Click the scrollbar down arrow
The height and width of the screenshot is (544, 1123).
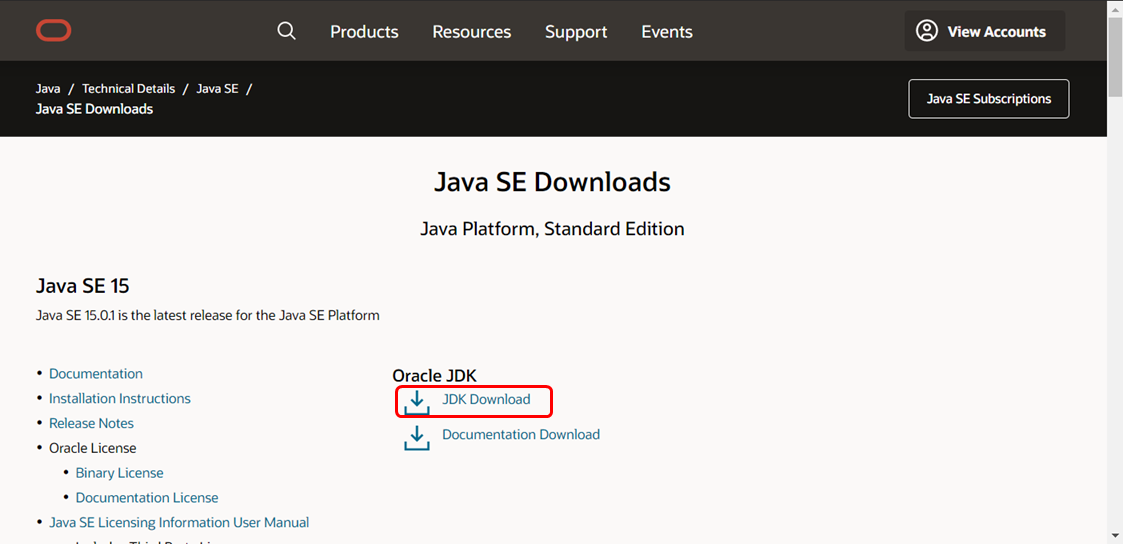pyautogui.click(x=1115, y=535)
